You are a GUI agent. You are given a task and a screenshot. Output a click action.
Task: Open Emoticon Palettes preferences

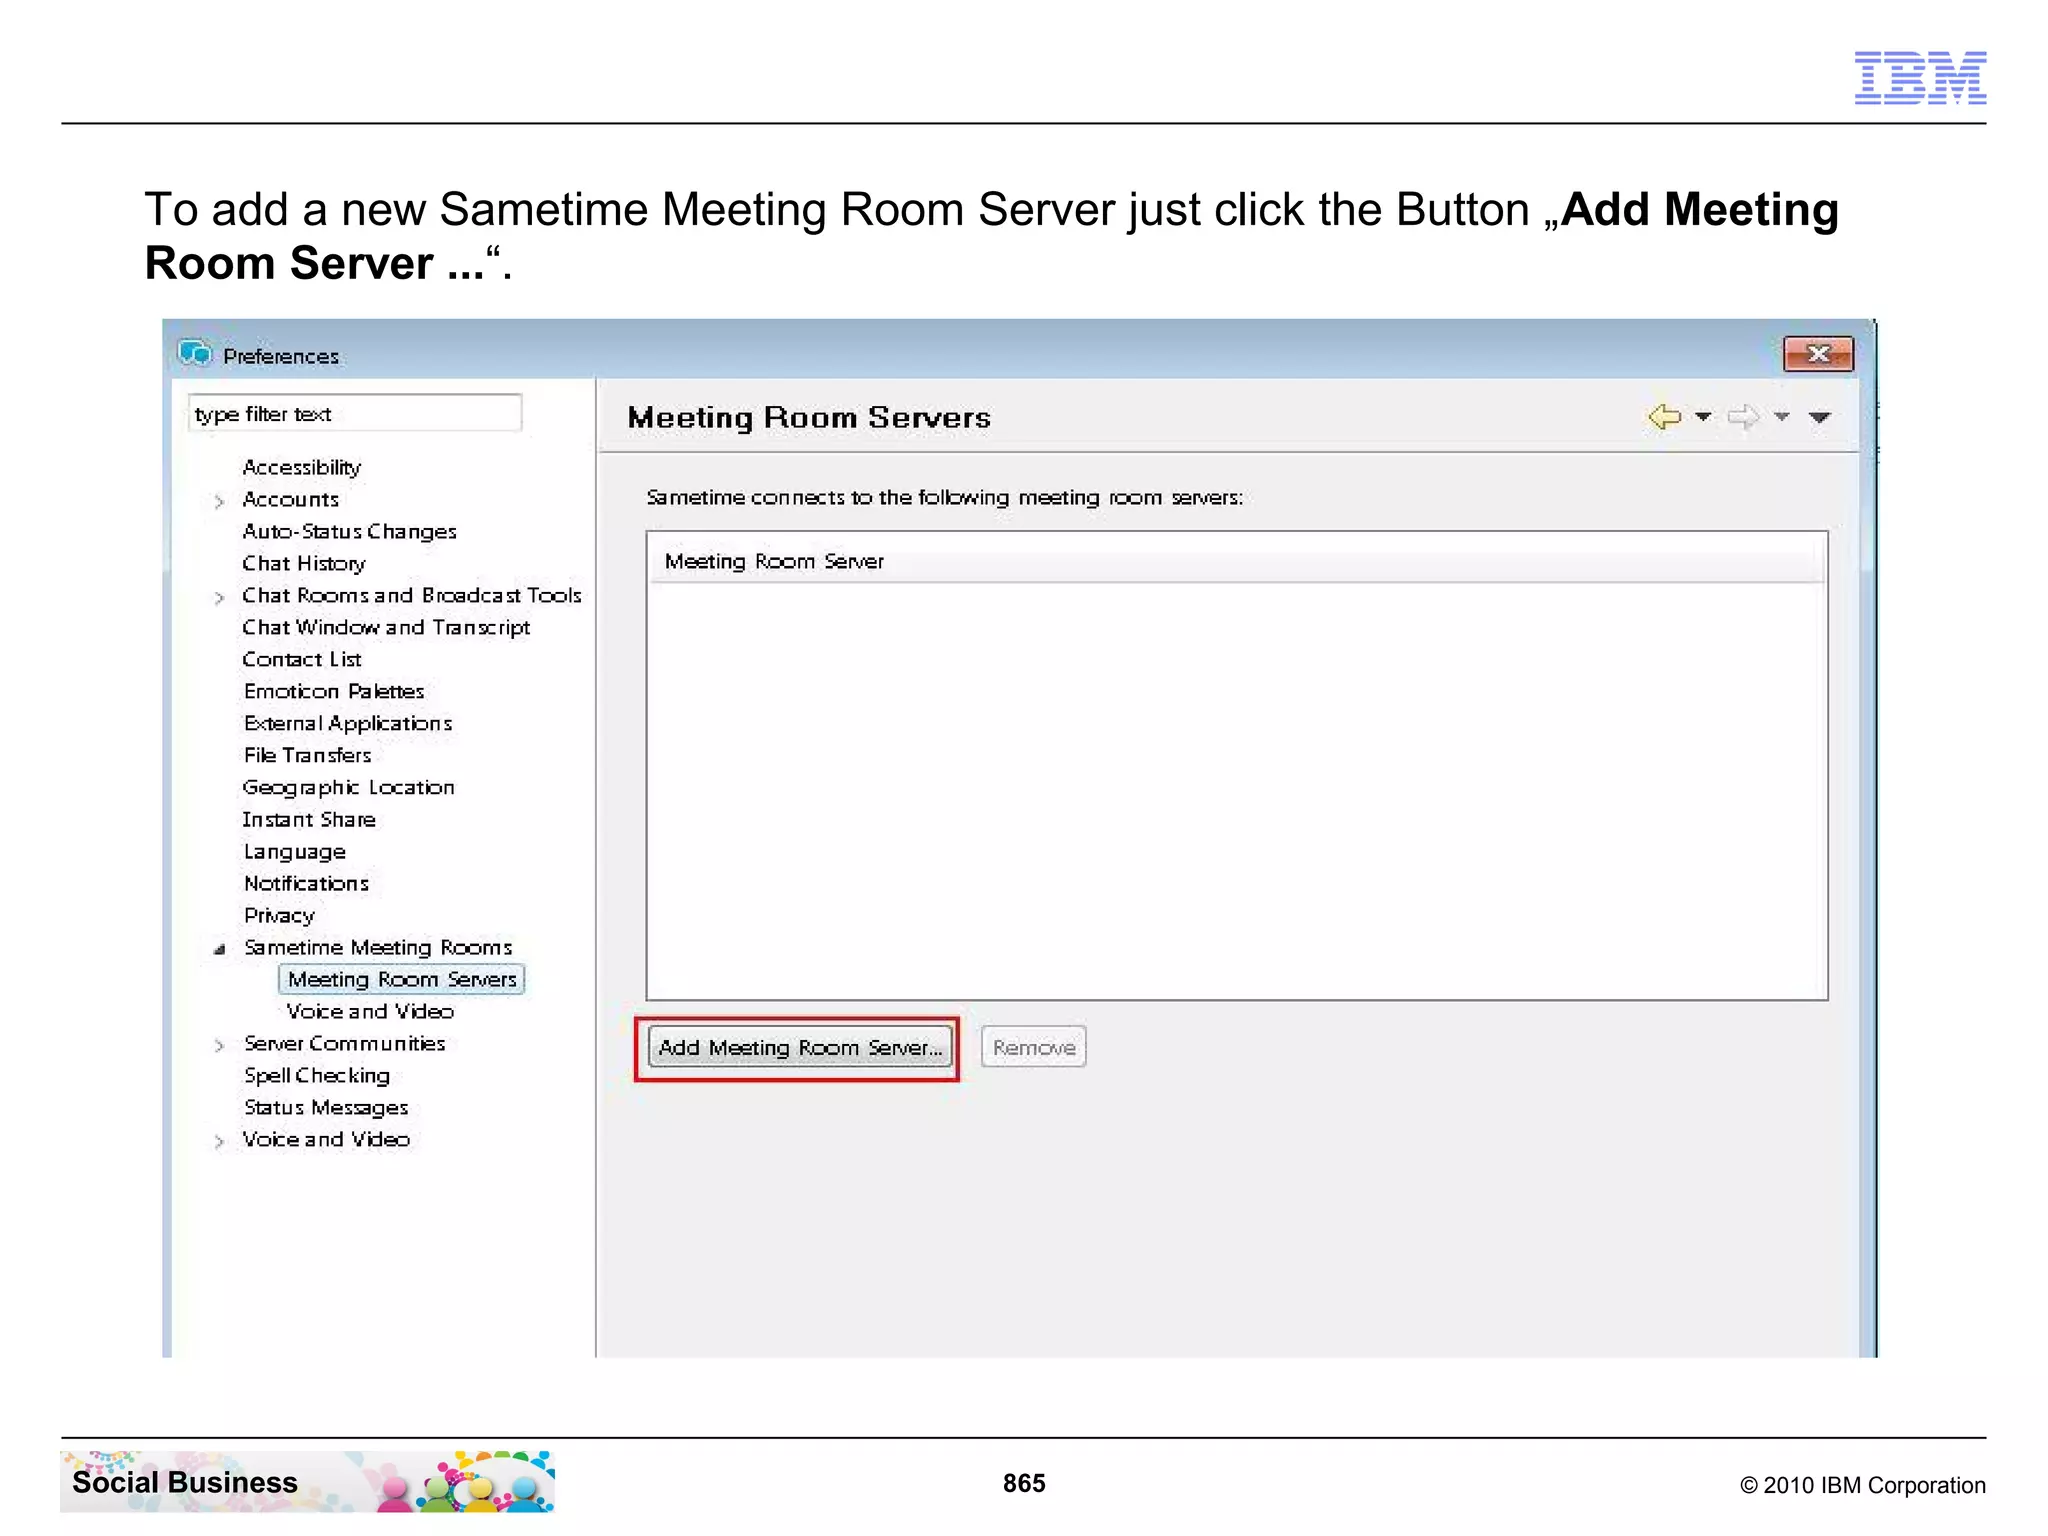(334, 691)
